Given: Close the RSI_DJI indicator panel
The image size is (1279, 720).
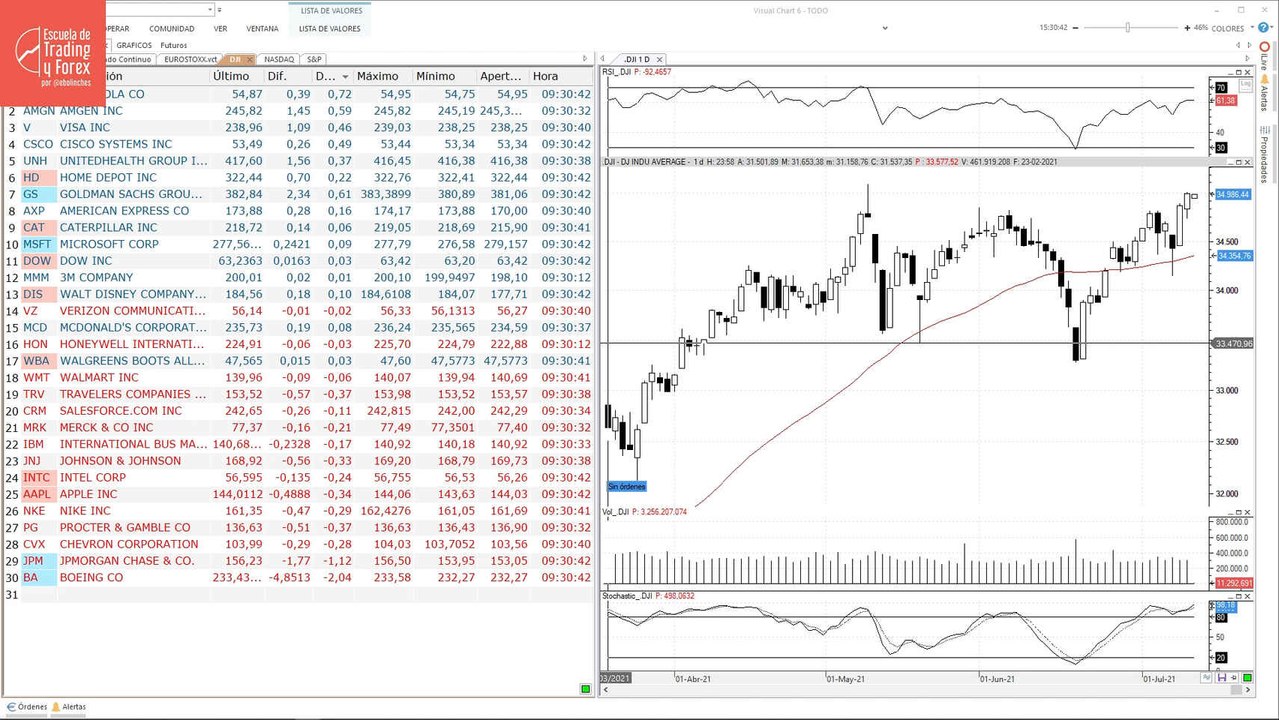Looking at the screenshot, I should [x=1248, y=72].
